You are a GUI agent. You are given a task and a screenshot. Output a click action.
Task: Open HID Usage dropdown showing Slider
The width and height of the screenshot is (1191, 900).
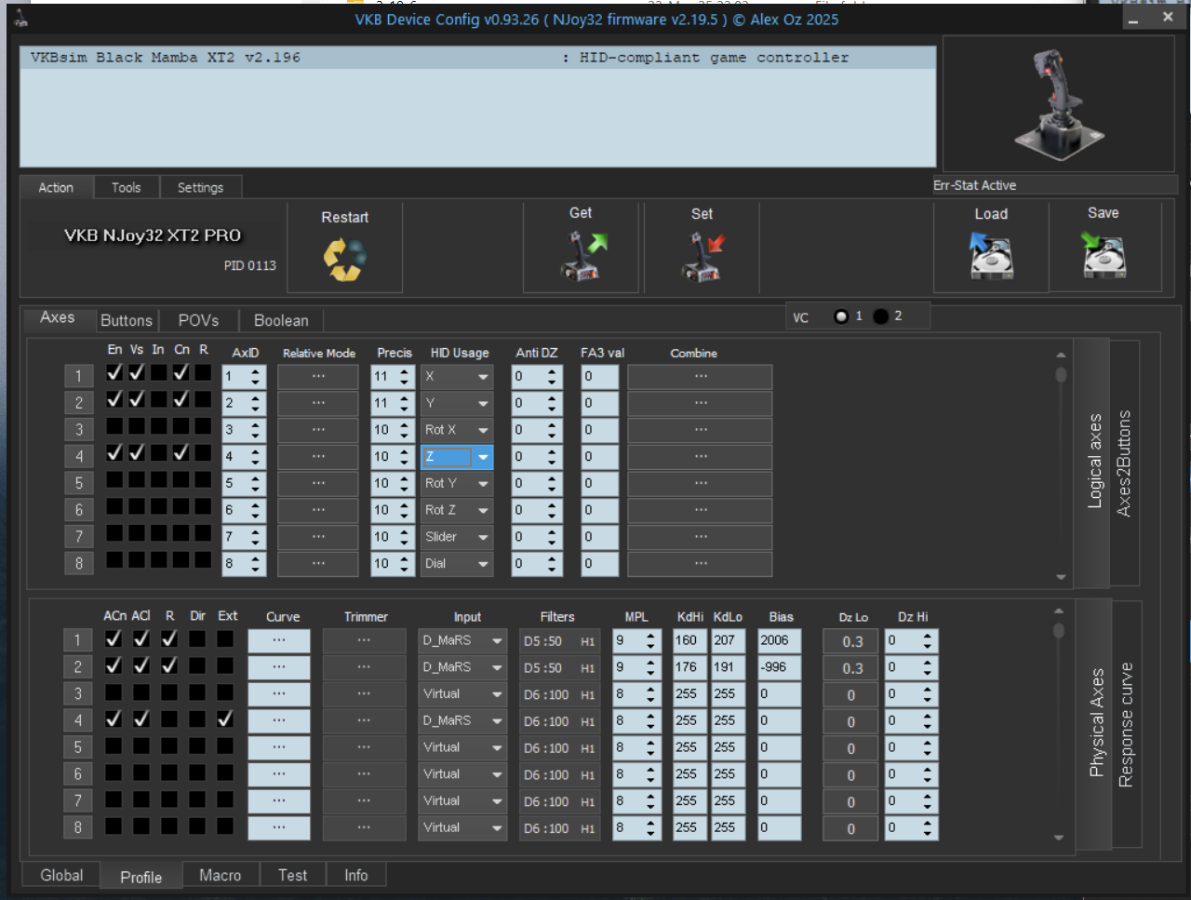[x=456, y=537]
